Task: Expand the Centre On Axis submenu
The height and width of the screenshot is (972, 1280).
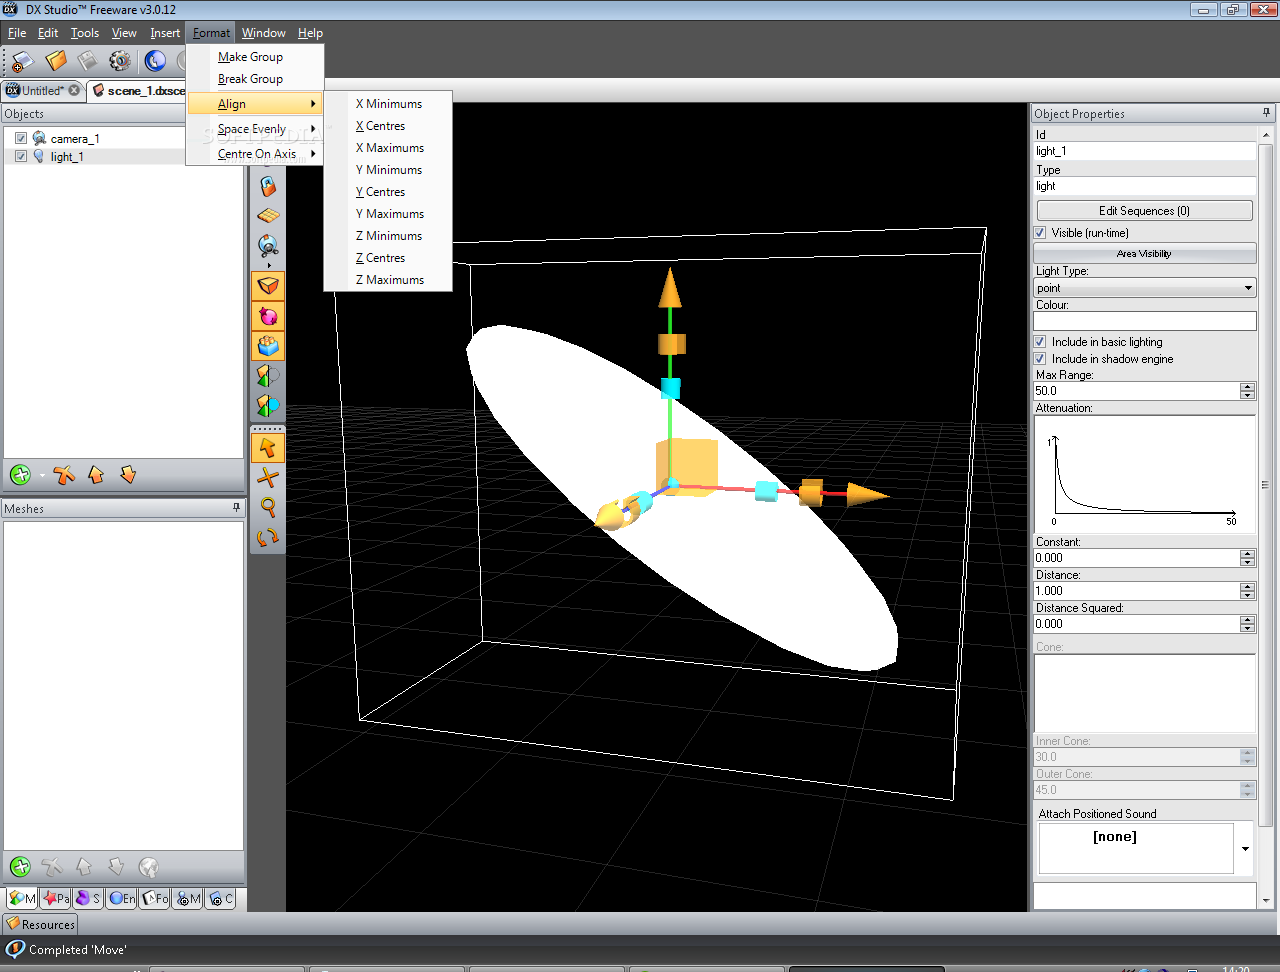Action: (255, 154)
